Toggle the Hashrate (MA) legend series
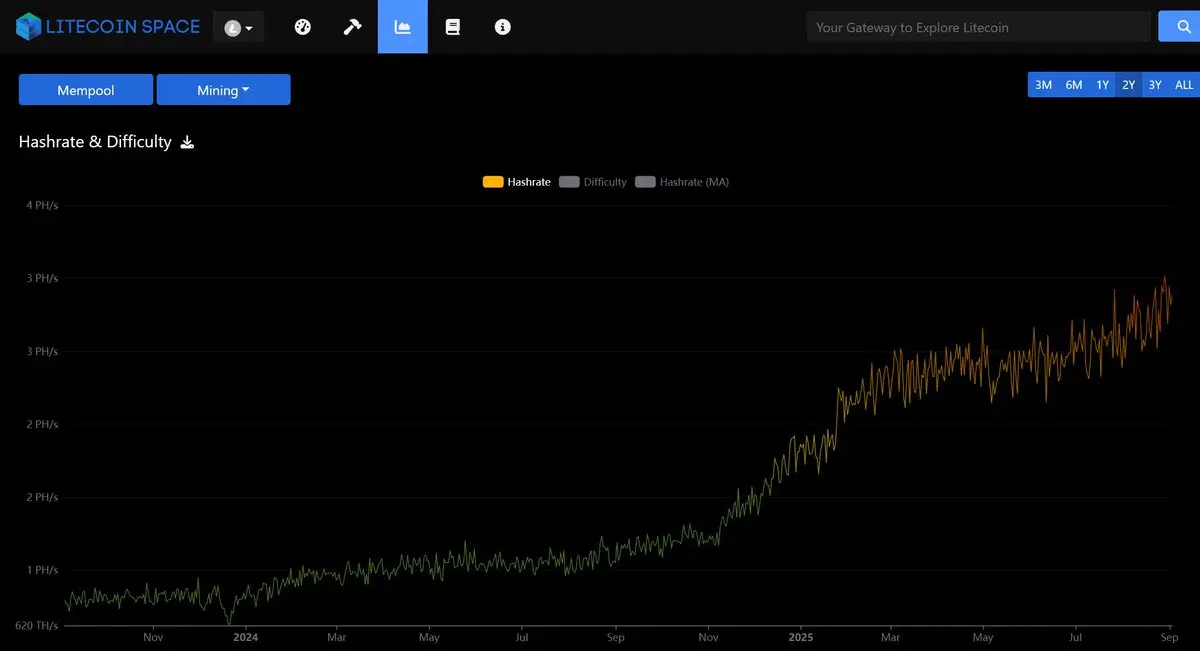1200x651 pixels. click(682, 182)
